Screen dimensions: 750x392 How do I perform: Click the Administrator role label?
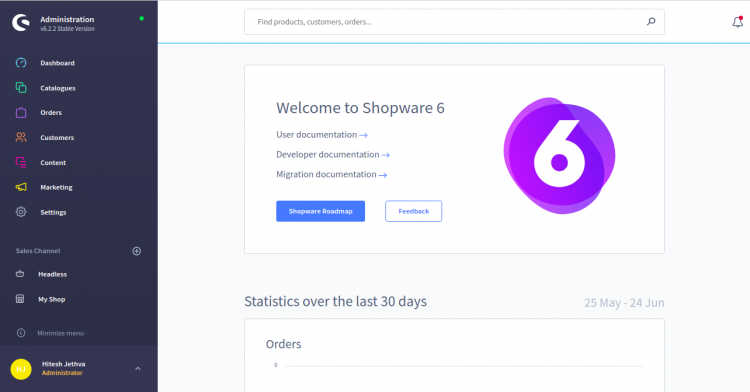click(62, 373)
